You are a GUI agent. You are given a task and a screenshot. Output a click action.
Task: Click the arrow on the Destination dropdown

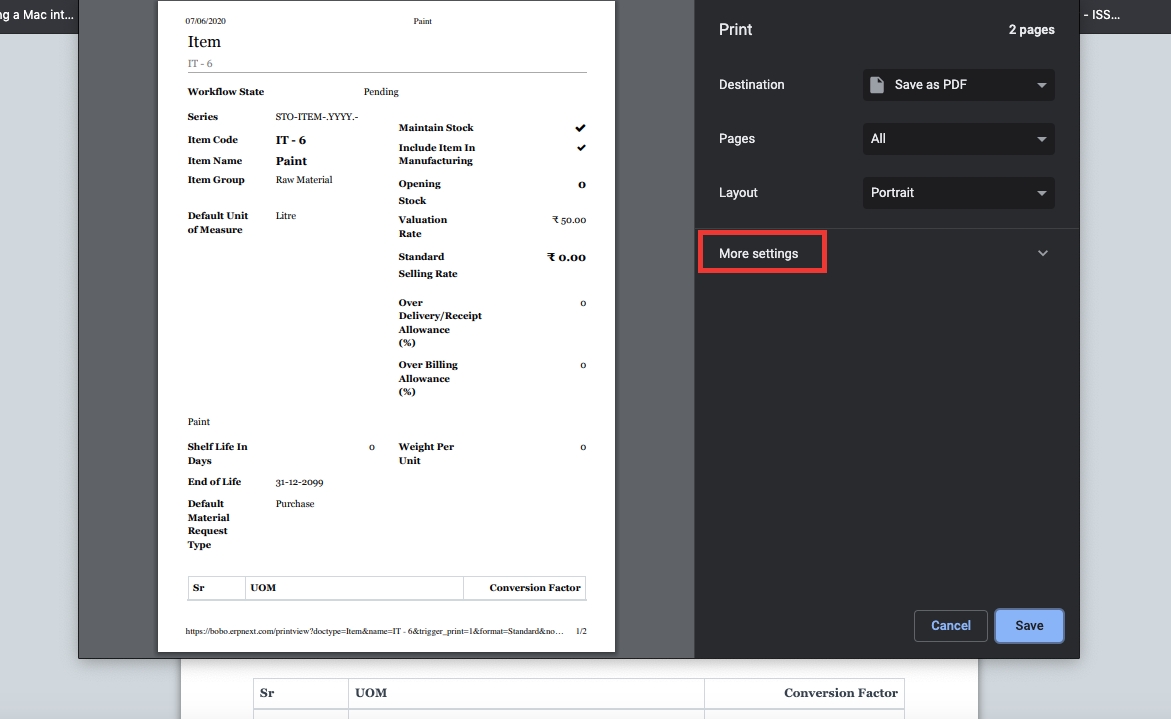[x=1041, y=85]
